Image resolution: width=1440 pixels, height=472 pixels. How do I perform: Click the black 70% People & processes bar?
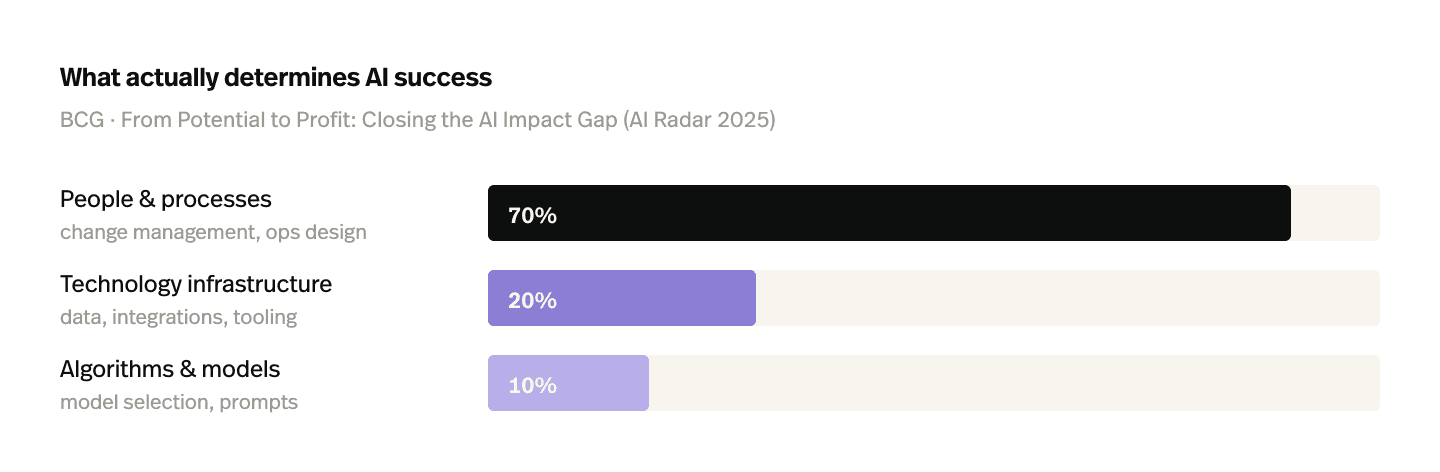889,213
